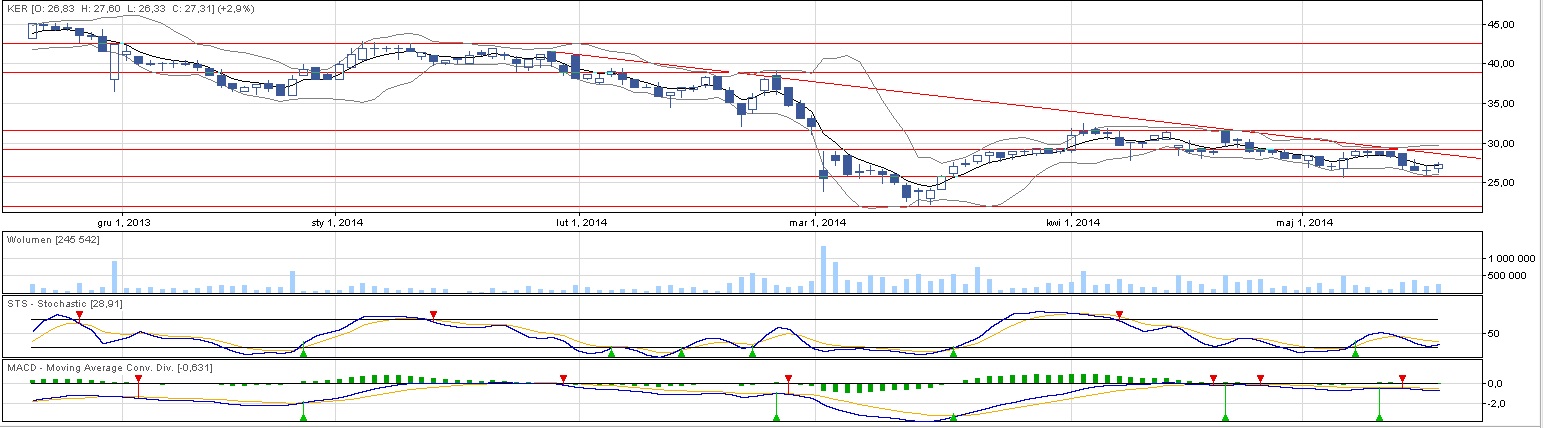Click the first MACD red sell arrow before December 2013
Viewport: 1549px width, 428px height.
click(139, 379)
